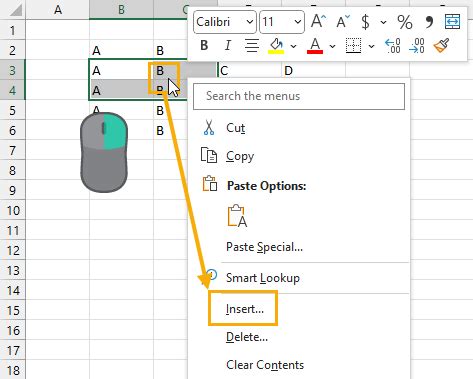Open the Calibri font dropdown
The image size is (473, 379).
[225, 22]
